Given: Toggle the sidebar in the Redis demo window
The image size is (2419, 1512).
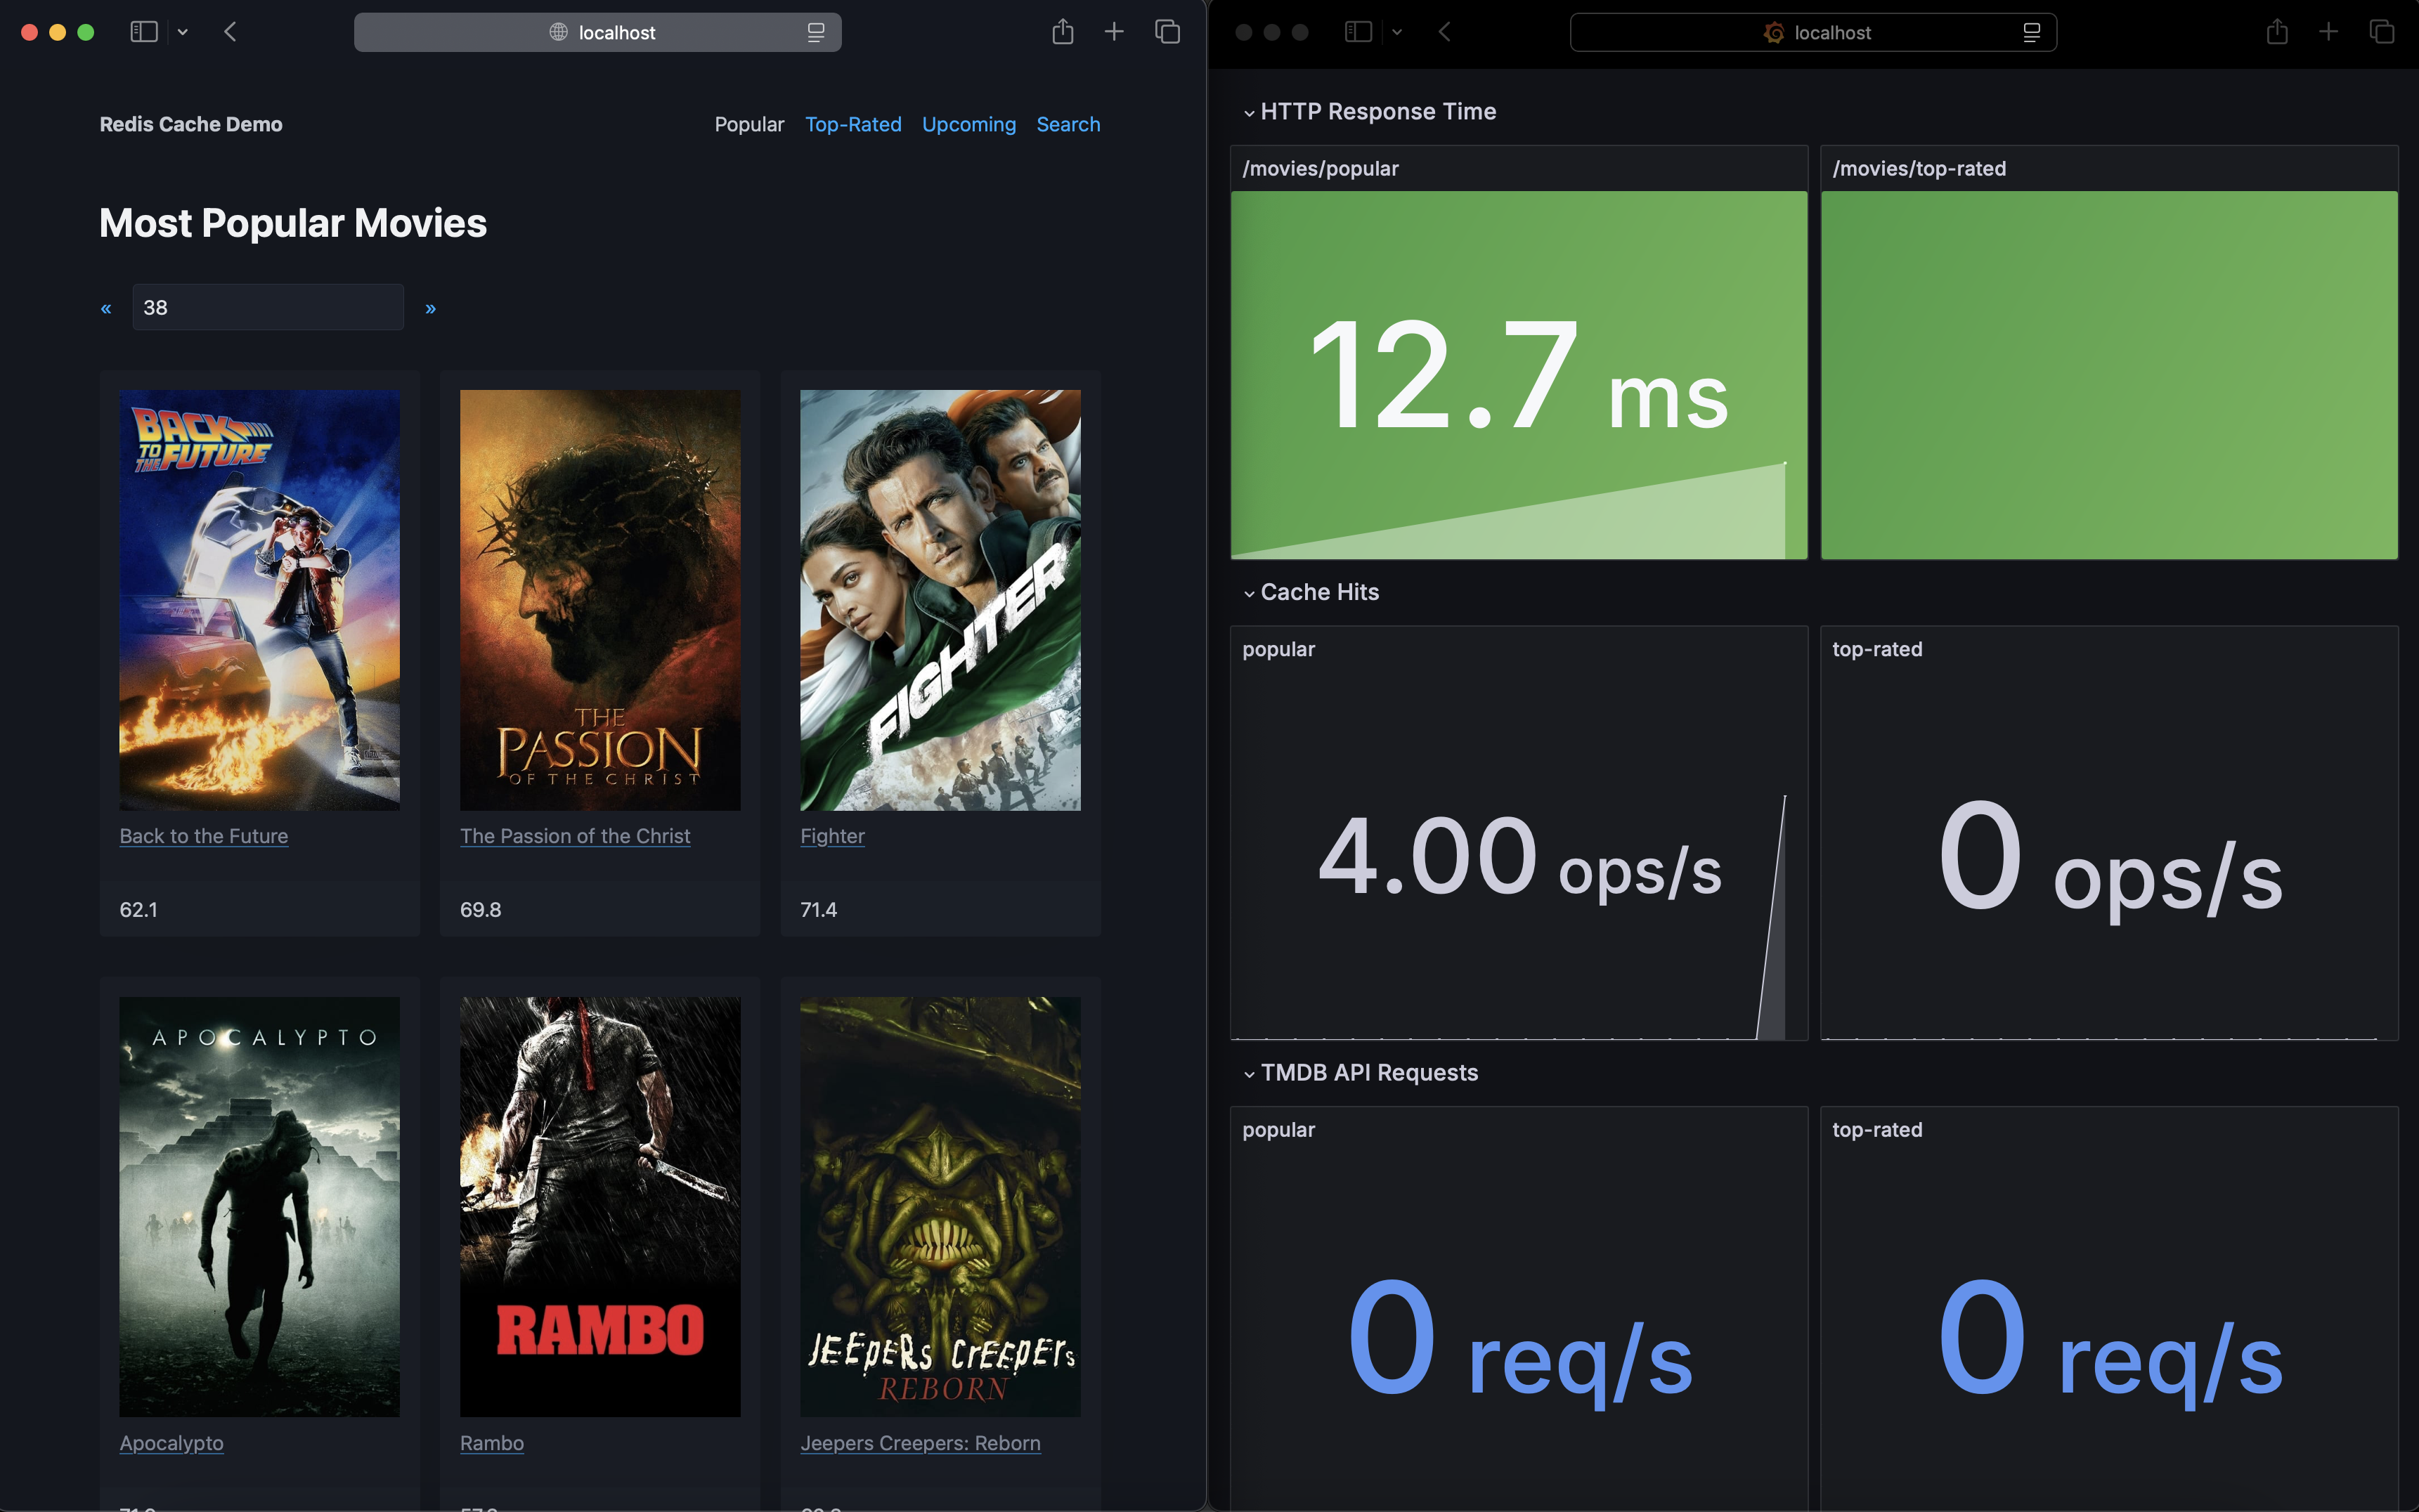Looking at the screenshot, I should [x=144, y=31].
